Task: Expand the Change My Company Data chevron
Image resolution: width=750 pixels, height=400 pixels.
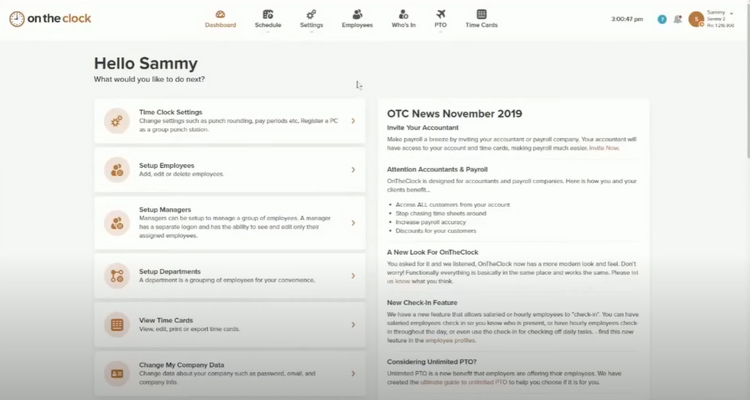Action: pos(353,374)
